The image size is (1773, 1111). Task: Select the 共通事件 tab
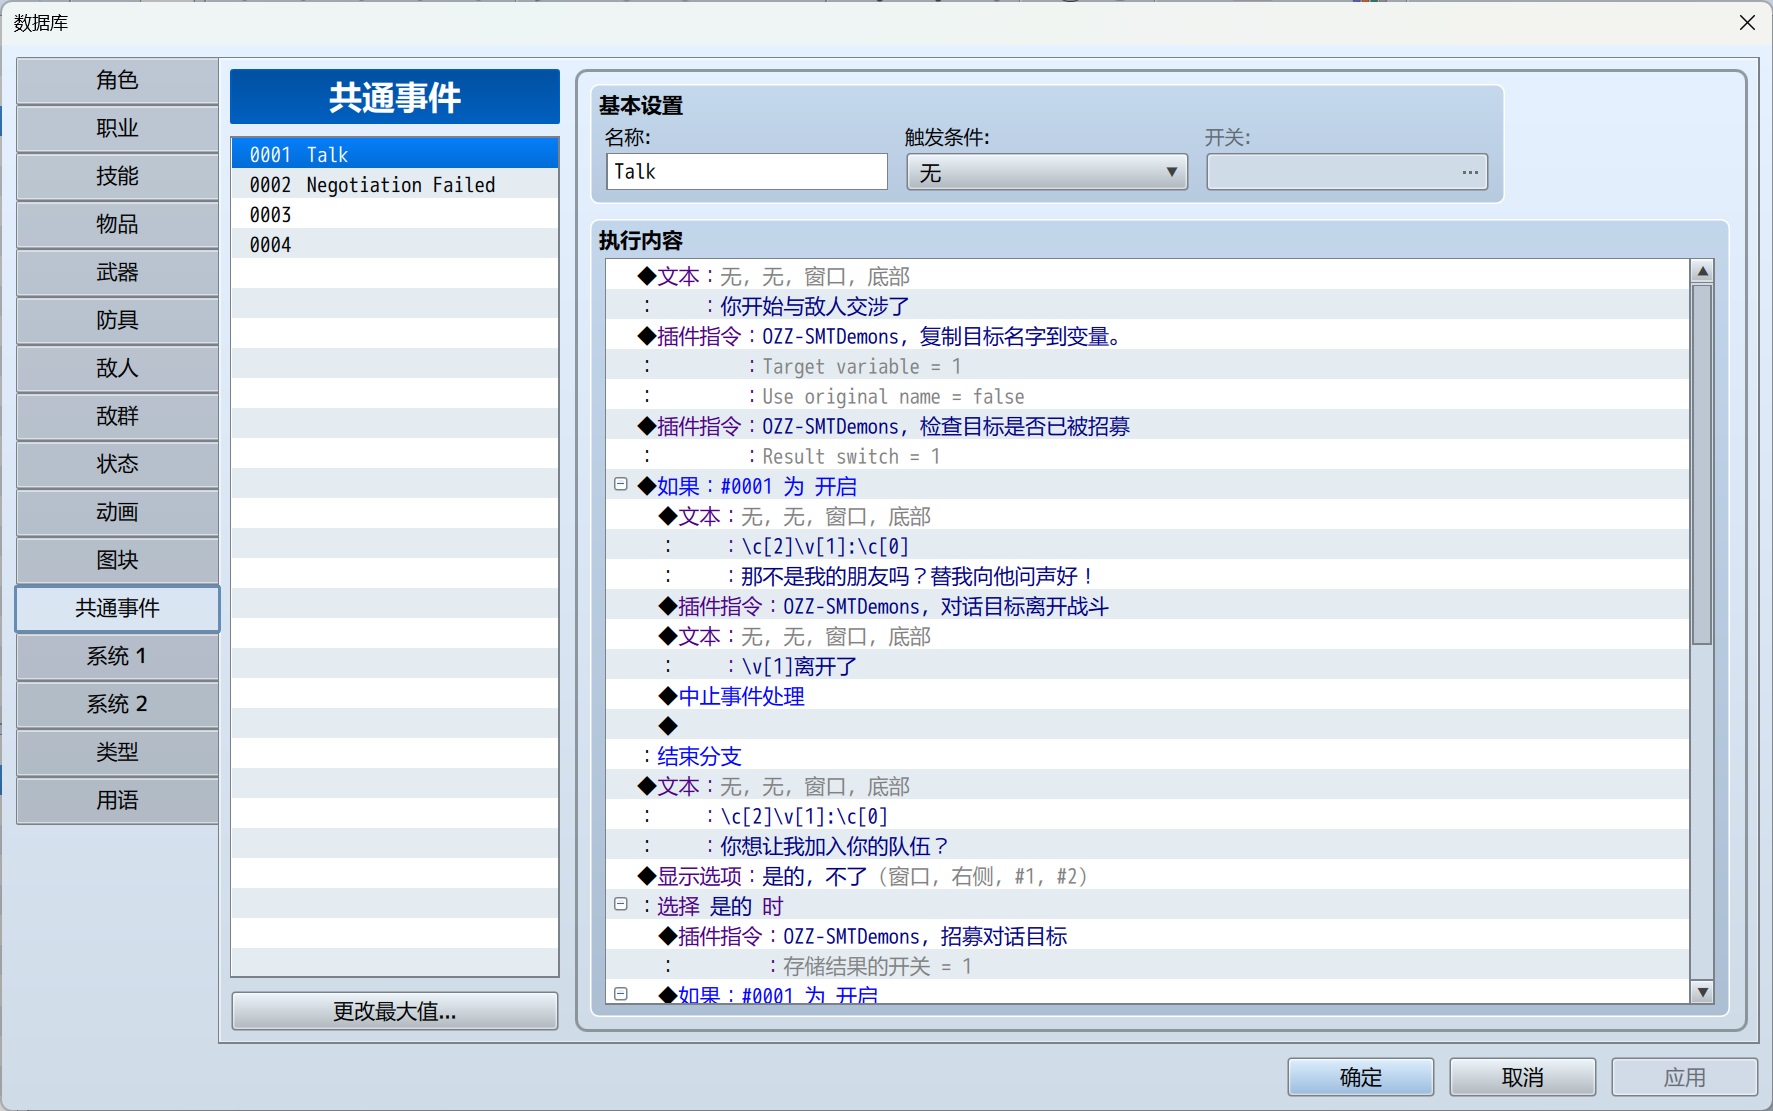point(117,609)
